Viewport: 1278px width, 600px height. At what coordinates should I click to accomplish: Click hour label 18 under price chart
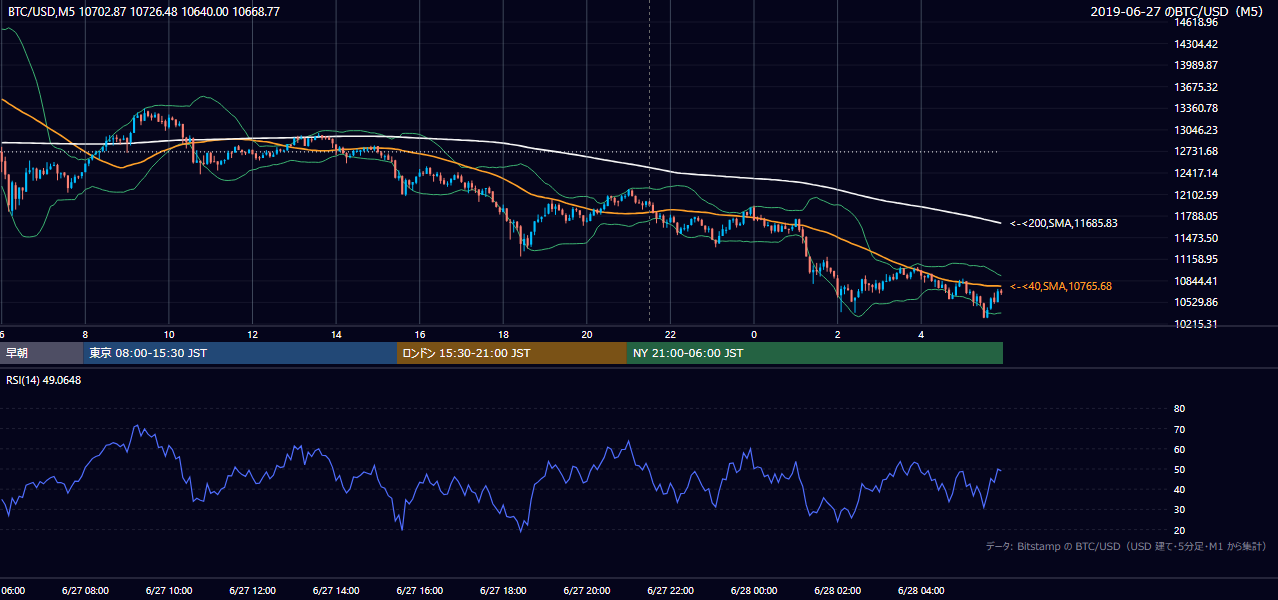click(503, 335)
